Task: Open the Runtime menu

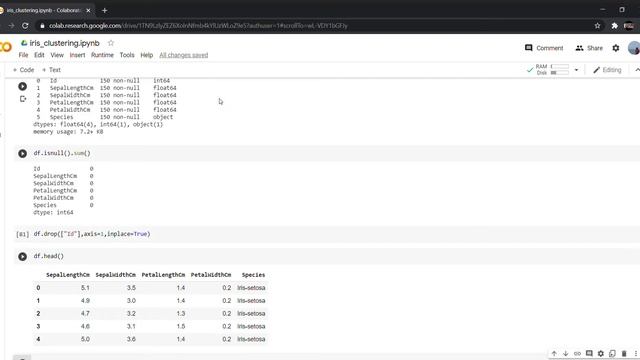Action: pos(102,55)
